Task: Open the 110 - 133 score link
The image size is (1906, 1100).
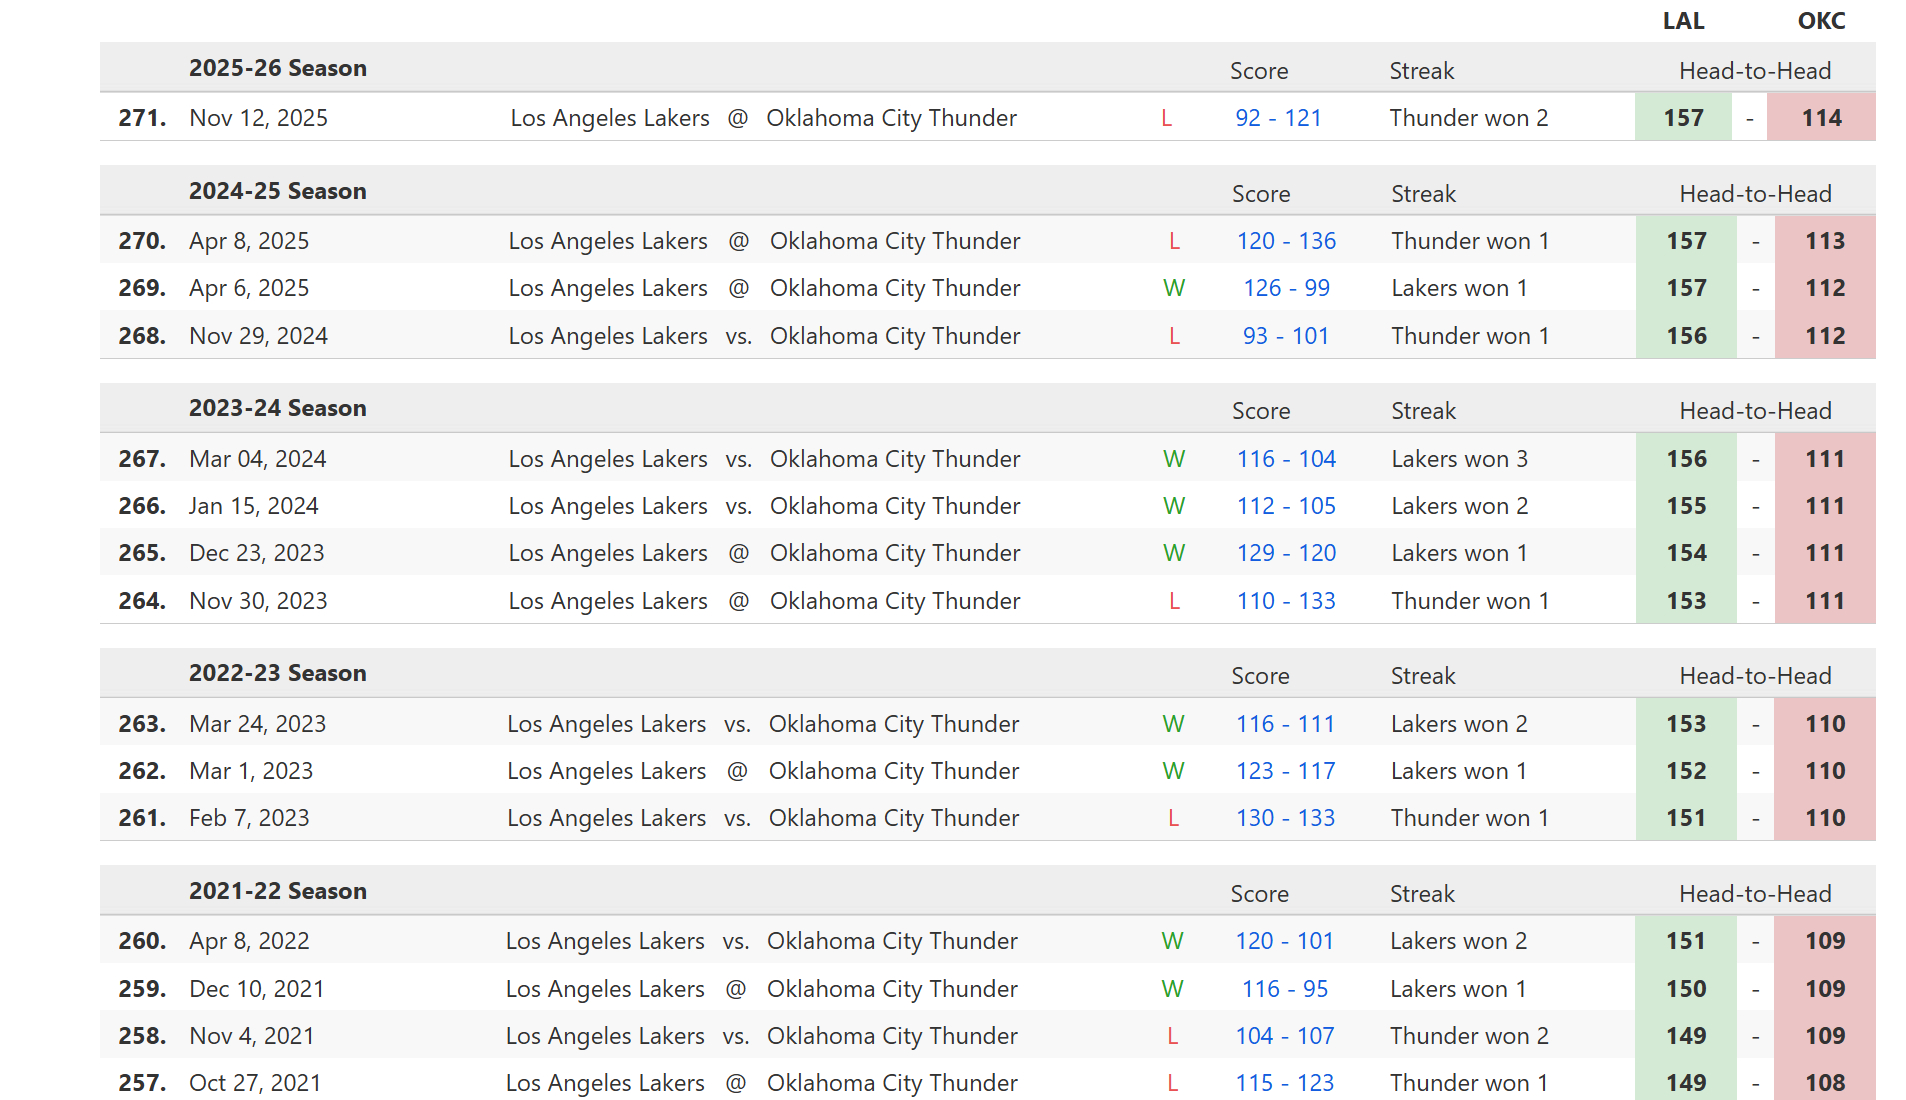Action: [1286, 601]
